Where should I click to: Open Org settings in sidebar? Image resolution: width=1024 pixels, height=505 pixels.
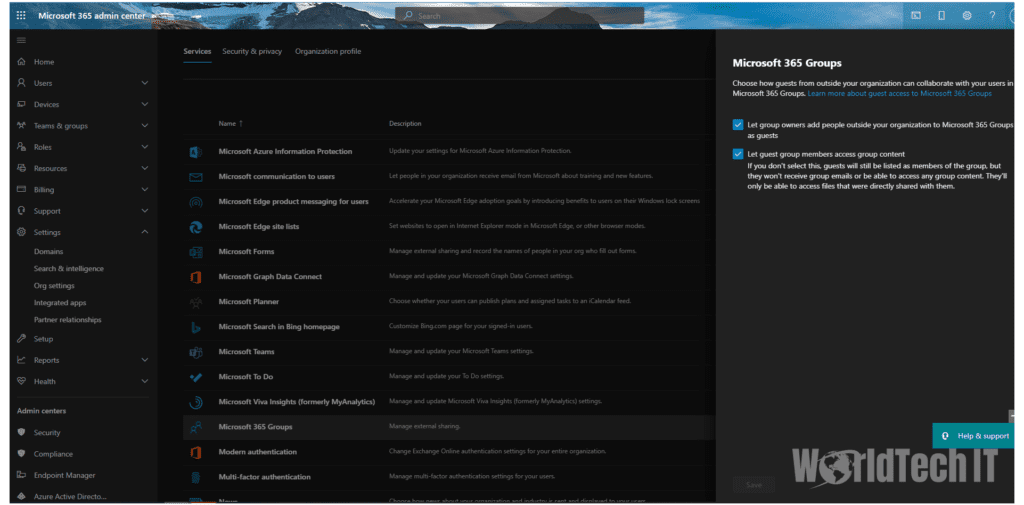[x=54, y=285]
